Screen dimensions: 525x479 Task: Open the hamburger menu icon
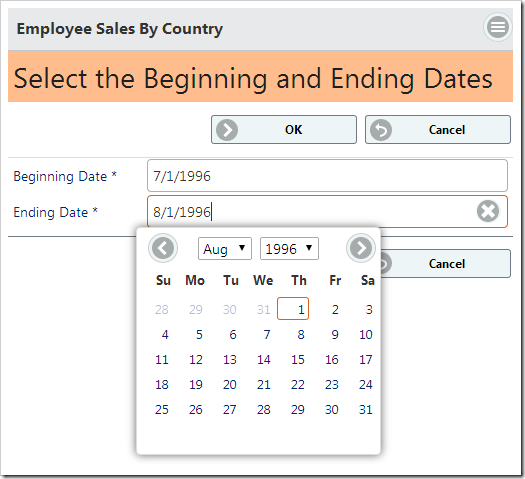coord(498,27)
